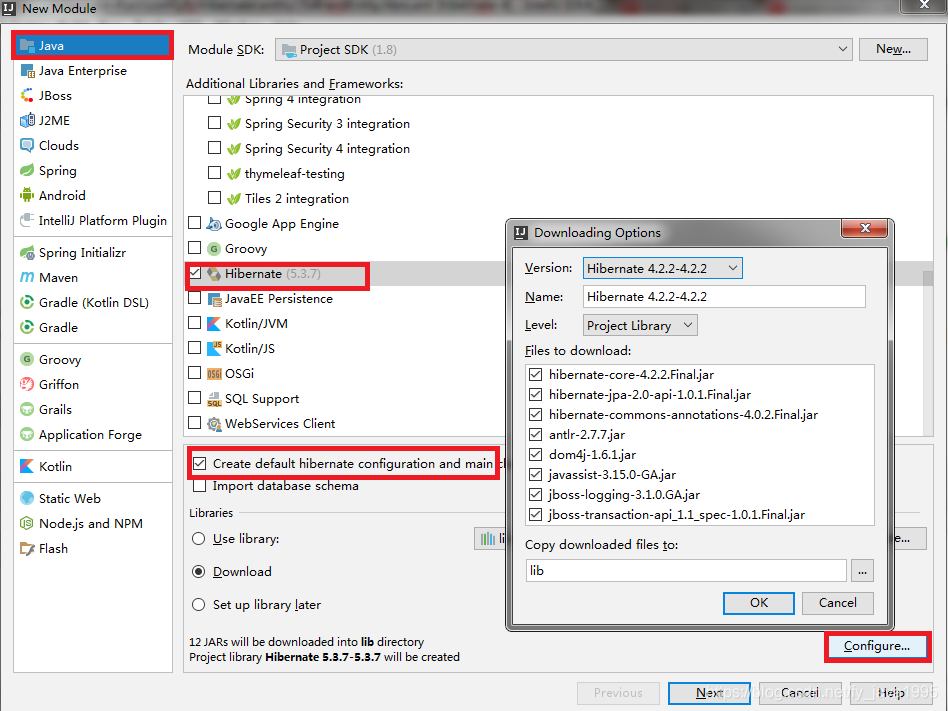The width and height of the screenshot is (948, 711).
Task: Check Import database schema
Action: coord(200,486)
